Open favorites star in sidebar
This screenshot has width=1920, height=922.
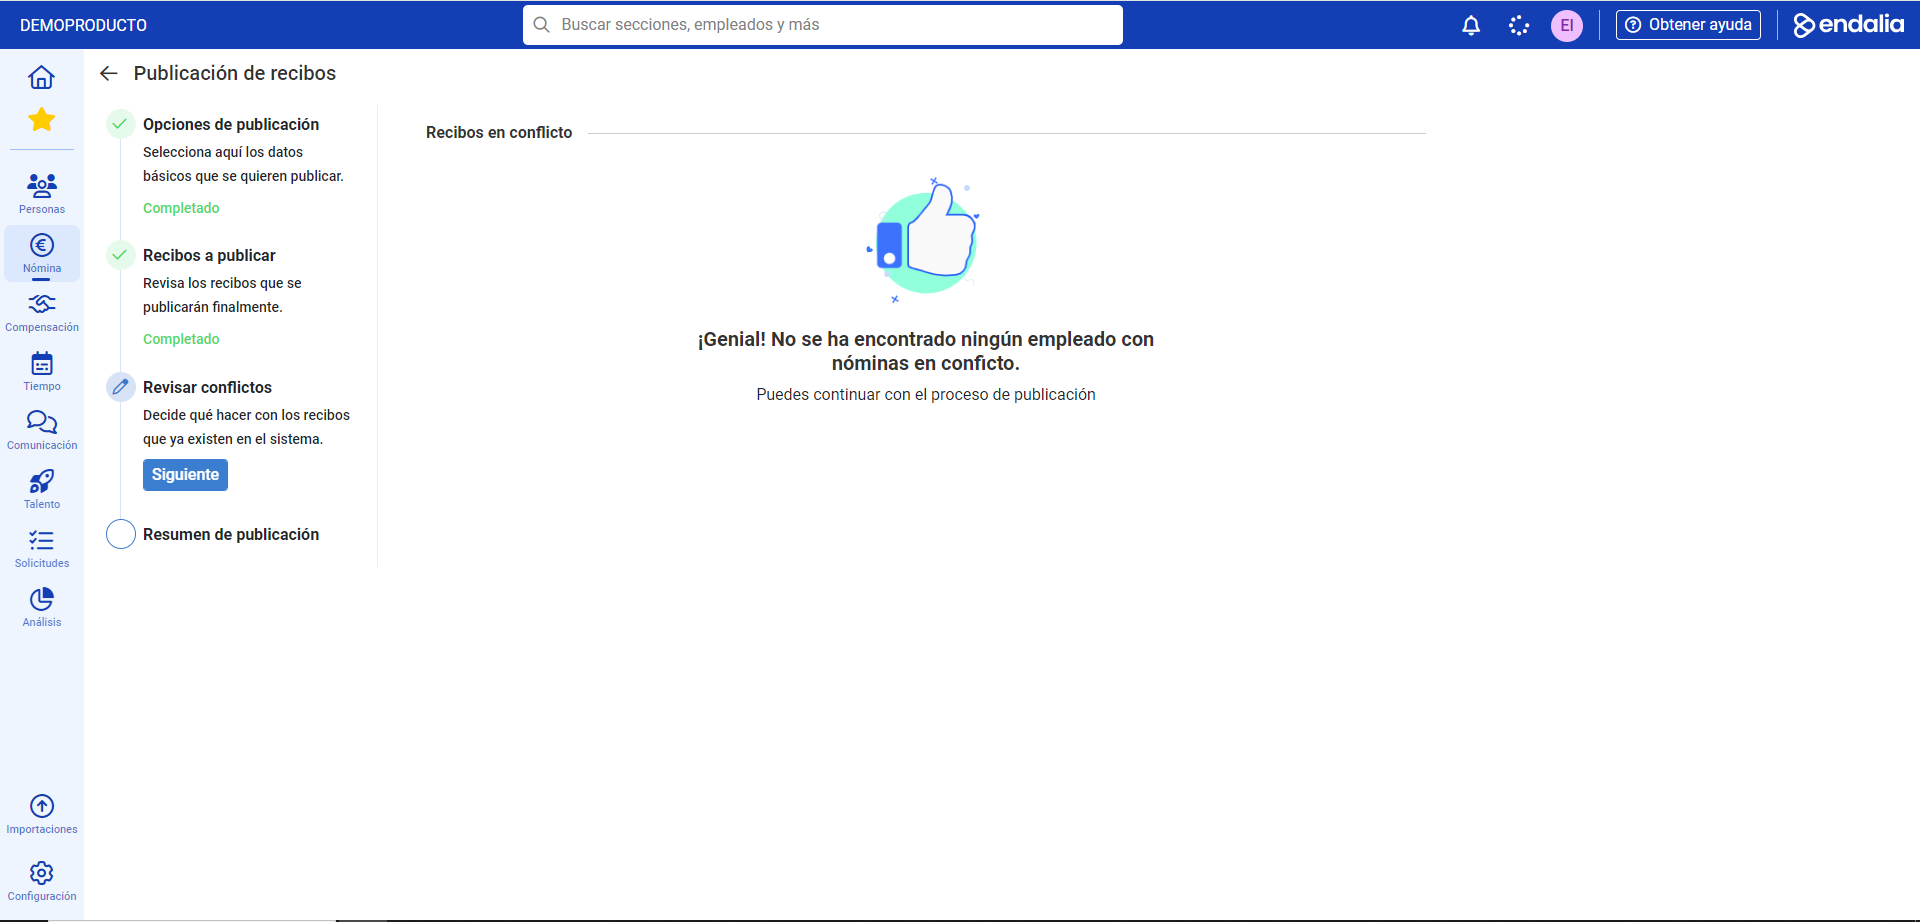41,120
